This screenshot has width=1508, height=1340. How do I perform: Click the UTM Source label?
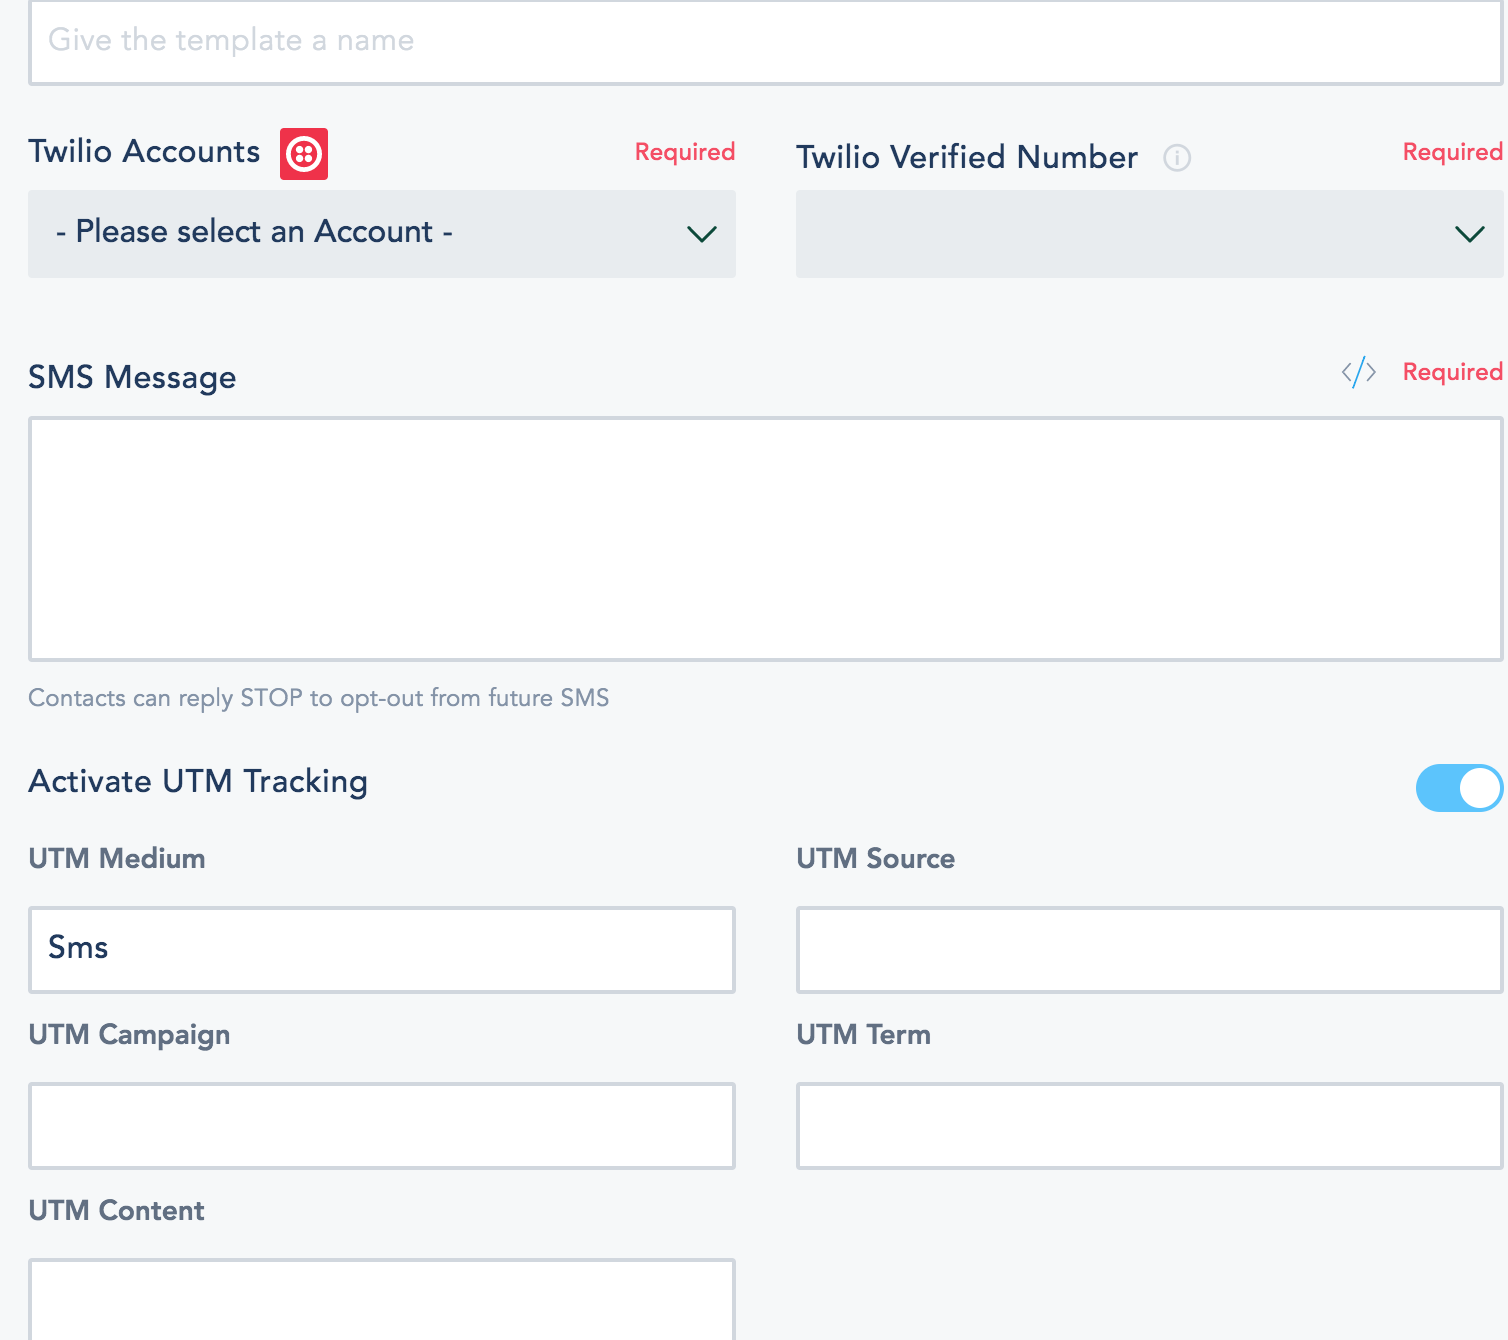pyautogui.click(x=875, y=859)
